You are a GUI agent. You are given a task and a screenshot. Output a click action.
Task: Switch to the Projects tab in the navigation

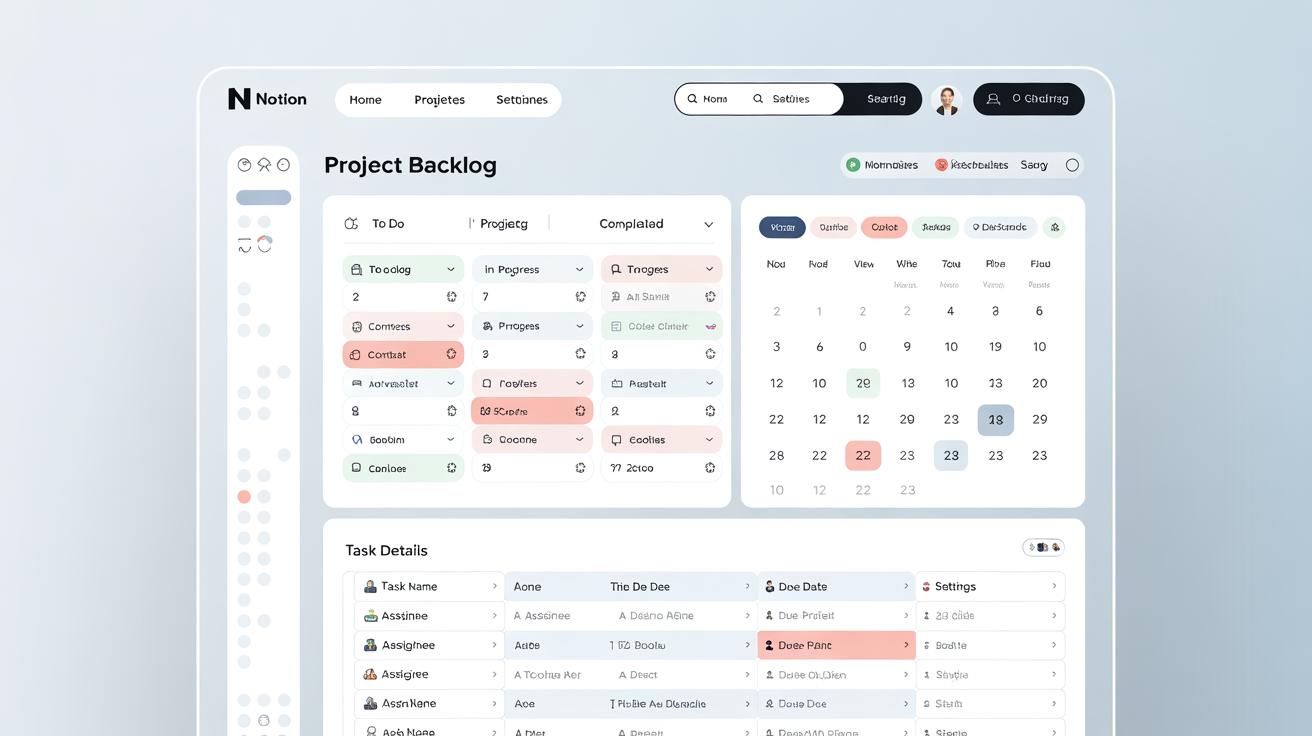pyautogui.click(x=440, y=99)
